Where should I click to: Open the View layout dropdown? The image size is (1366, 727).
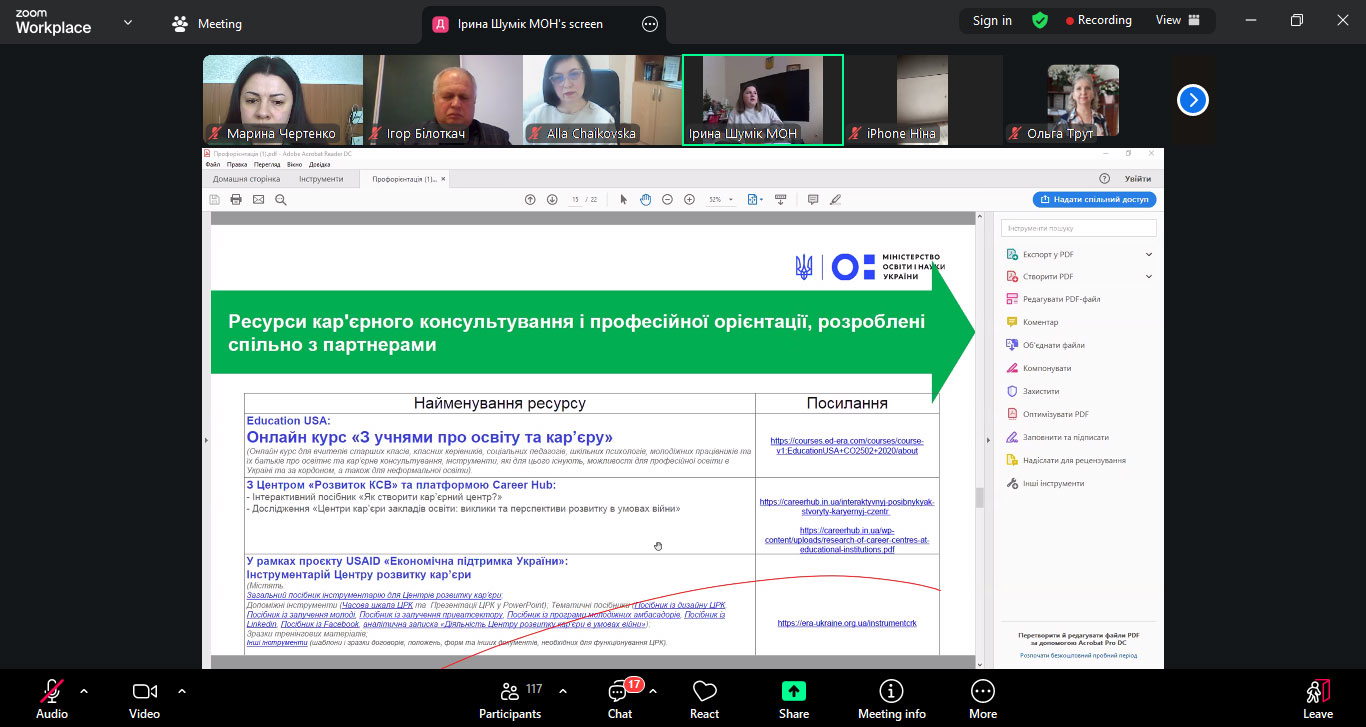pyautogui.click(x=1176, y=20)
